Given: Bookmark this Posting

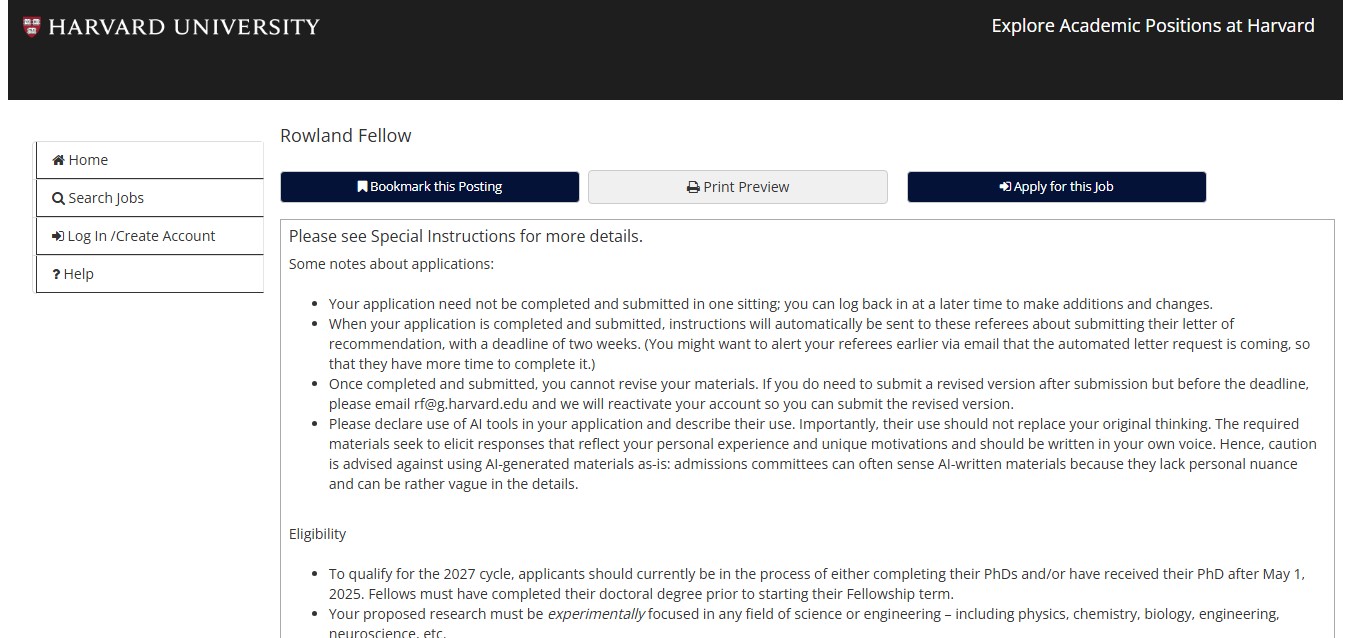Looking at the screenshot, I should pos(430,187).
